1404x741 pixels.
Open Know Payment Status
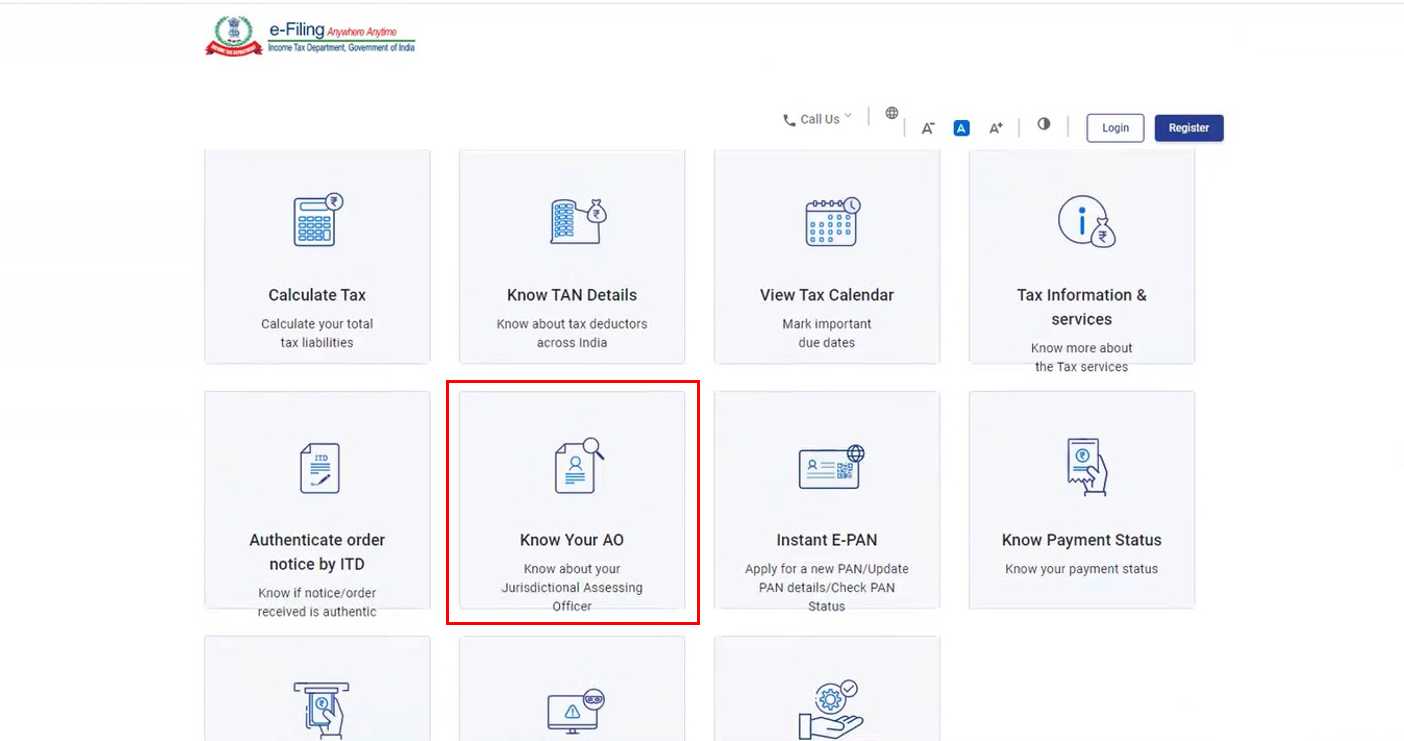point(1081,500)
